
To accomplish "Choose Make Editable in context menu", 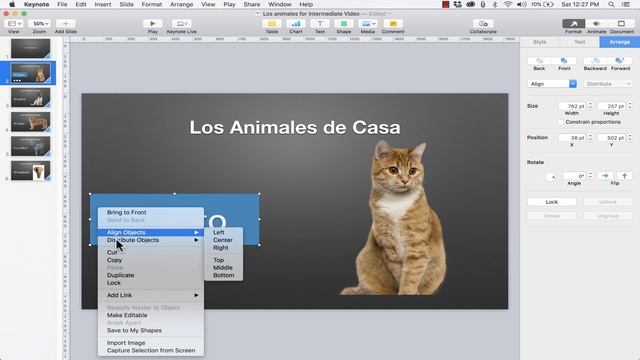I will pyautogui.click(x=151, y=316).
